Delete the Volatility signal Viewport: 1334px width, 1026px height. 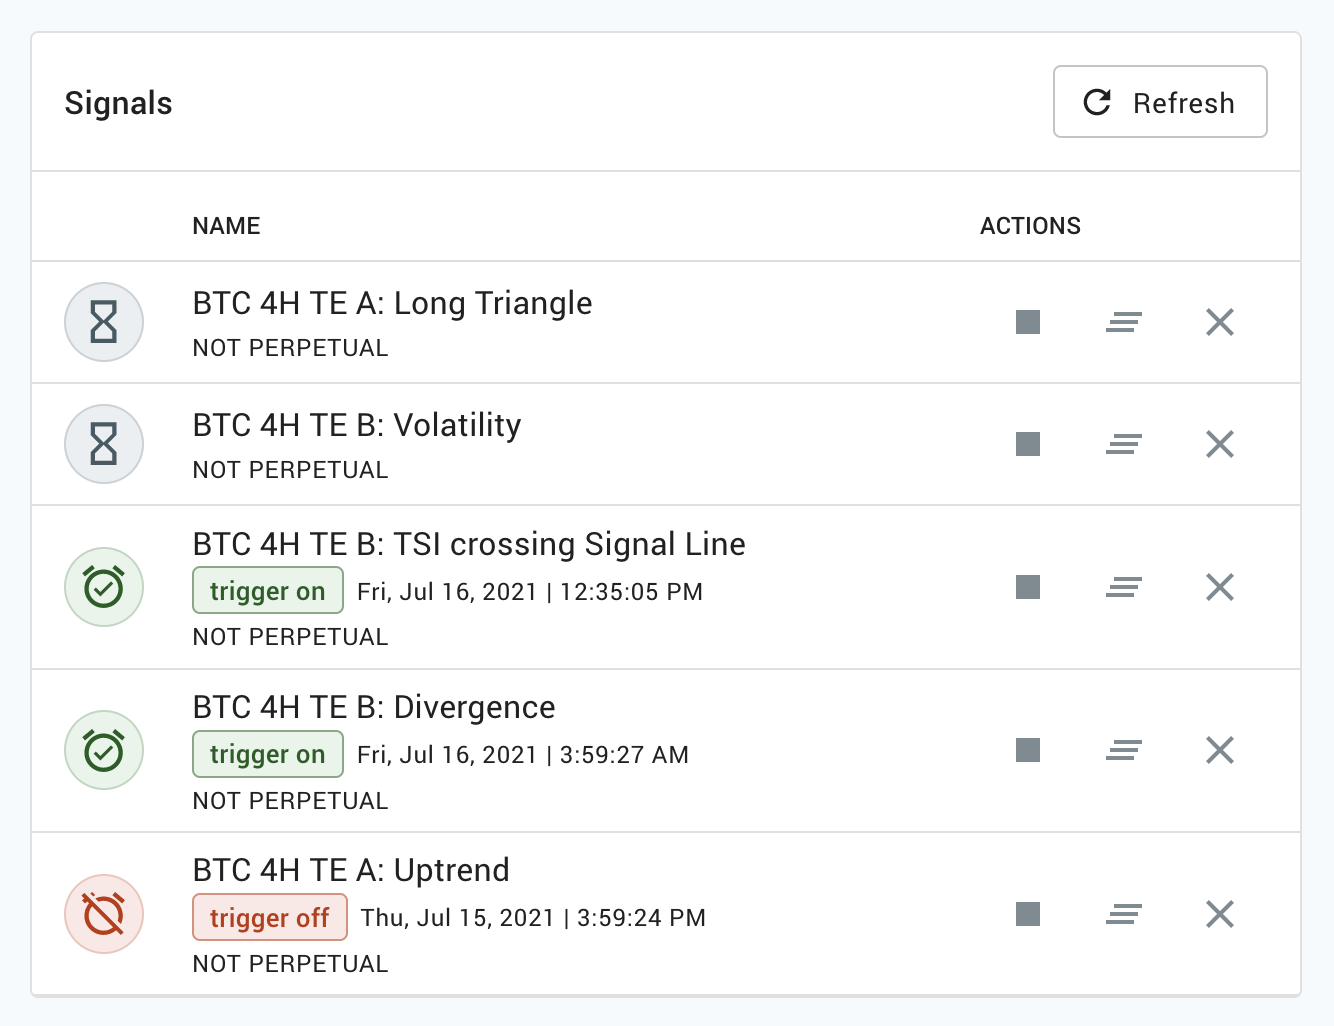1220,444
